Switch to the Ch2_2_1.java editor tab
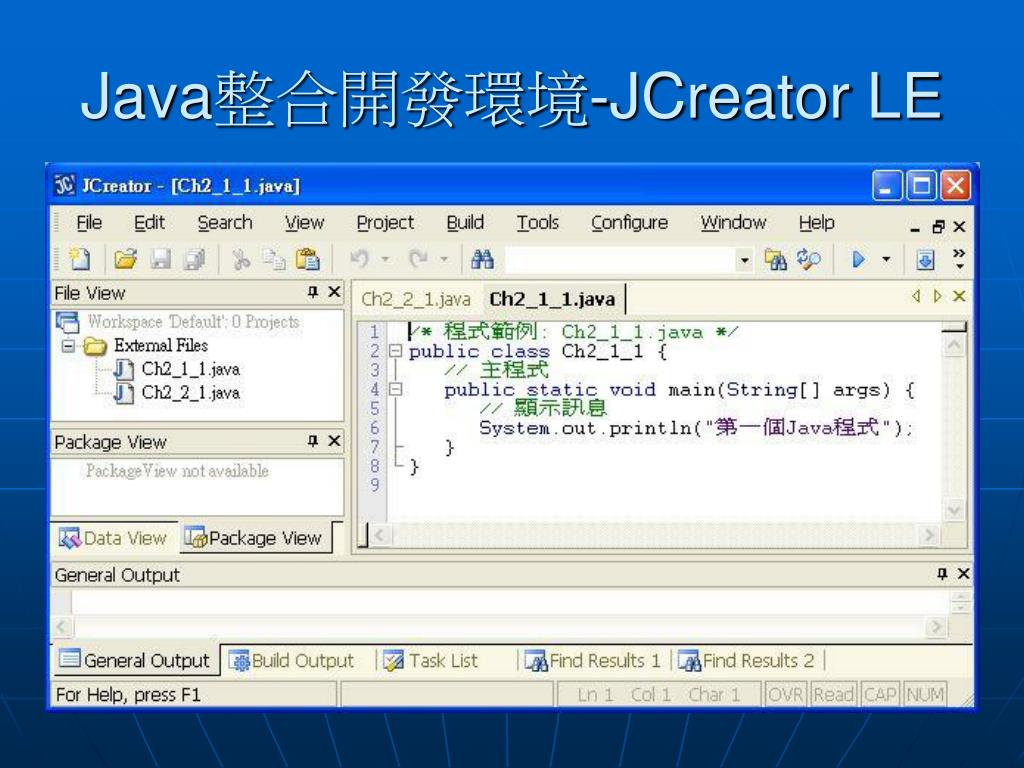 (x=416, y=299)
